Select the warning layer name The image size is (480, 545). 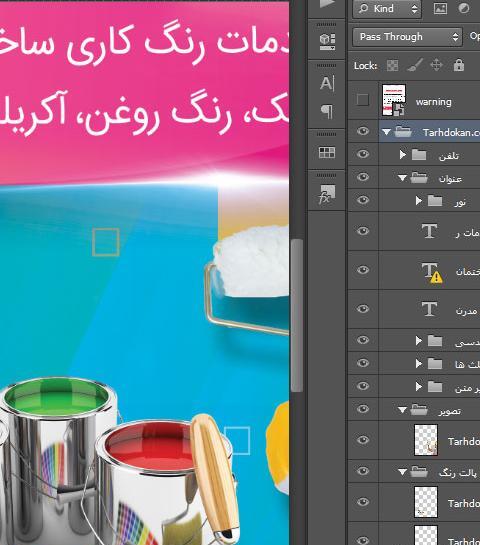pyautogui.click(x=433, y=102)
